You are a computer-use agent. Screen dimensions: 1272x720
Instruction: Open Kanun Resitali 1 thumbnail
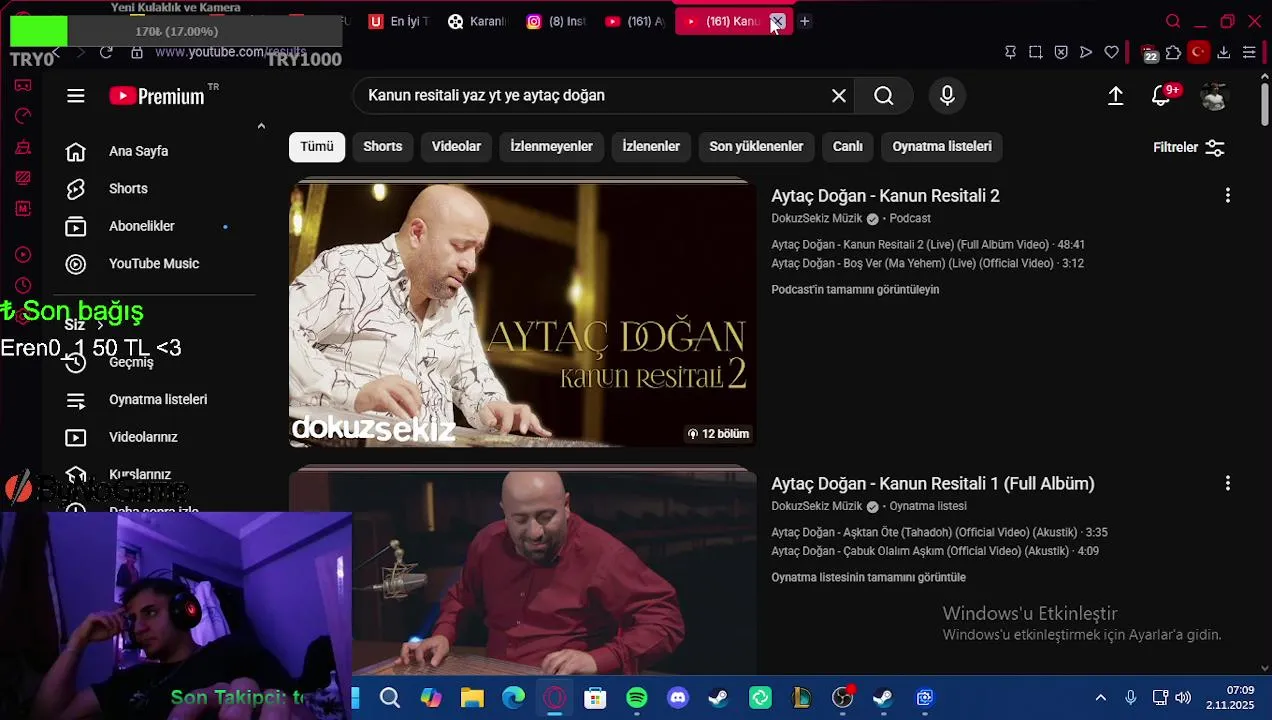coord(523,573)
